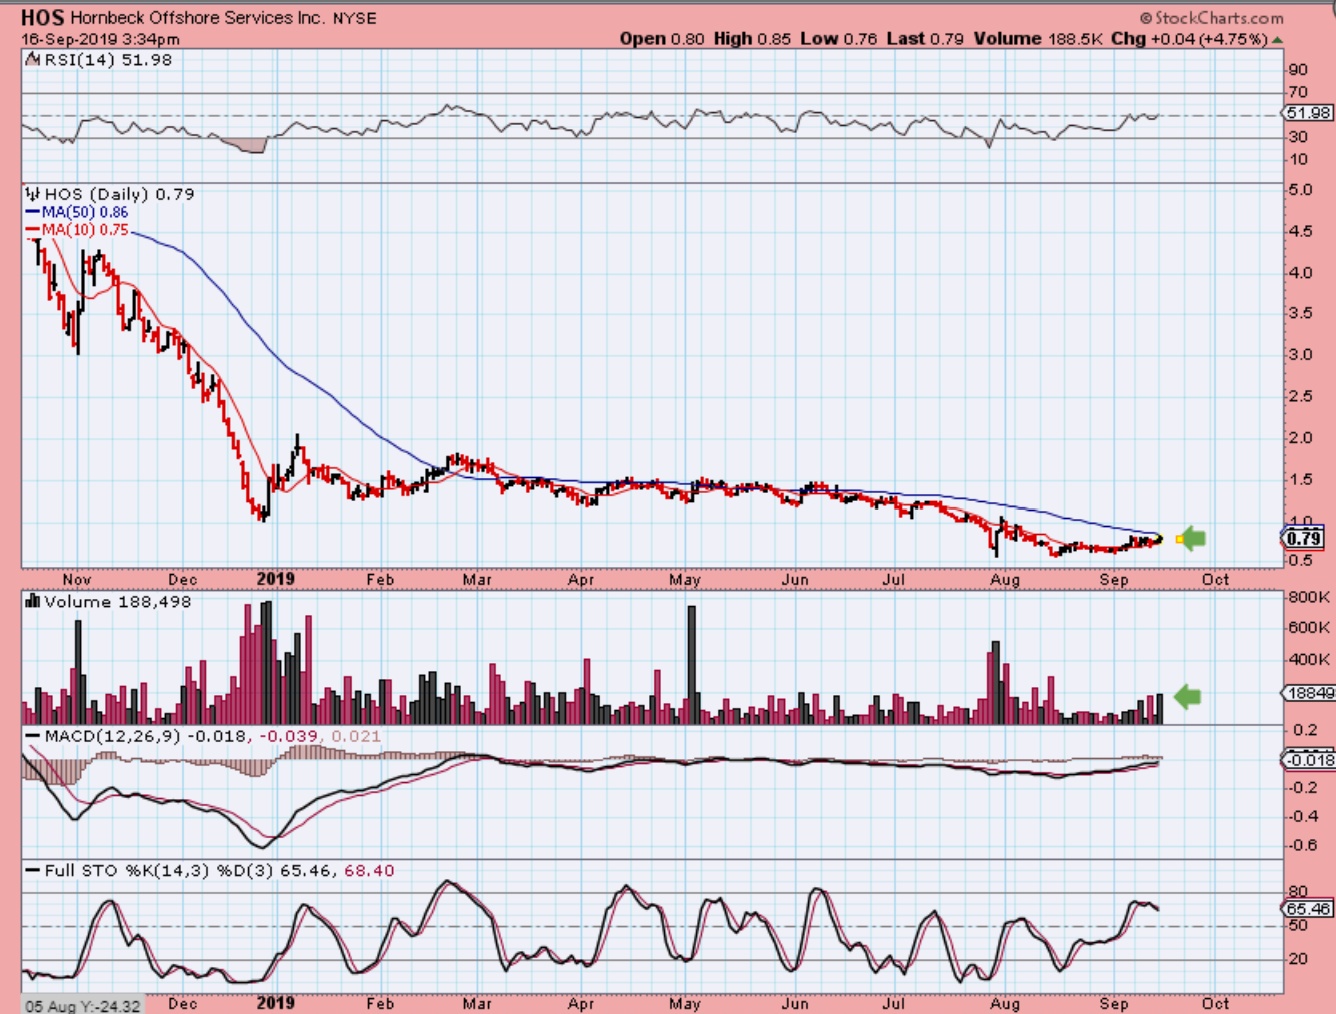Click the HOS (Daily) 0.79 chart label
Viewport: 1336px width, 1014px height.
tap(119, 194)
